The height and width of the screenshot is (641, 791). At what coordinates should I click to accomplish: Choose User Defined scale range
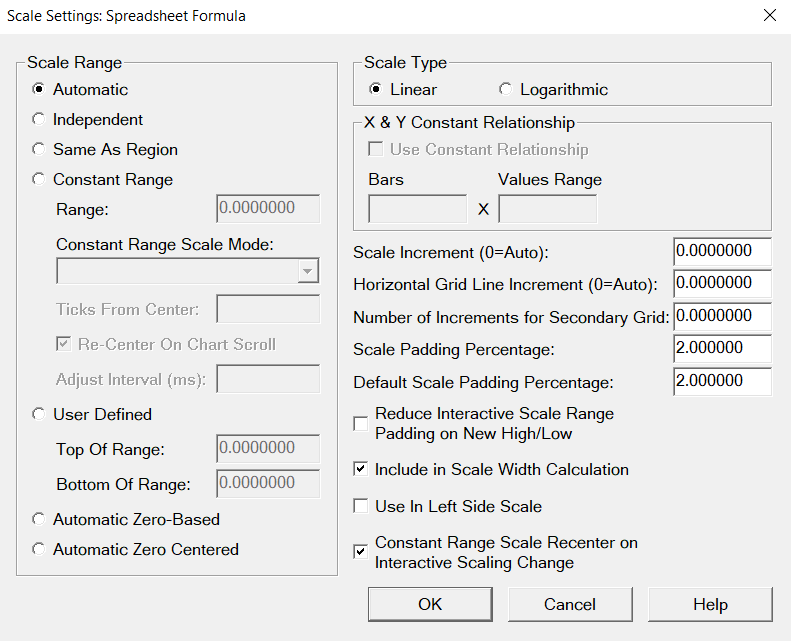tap(39, 414)
